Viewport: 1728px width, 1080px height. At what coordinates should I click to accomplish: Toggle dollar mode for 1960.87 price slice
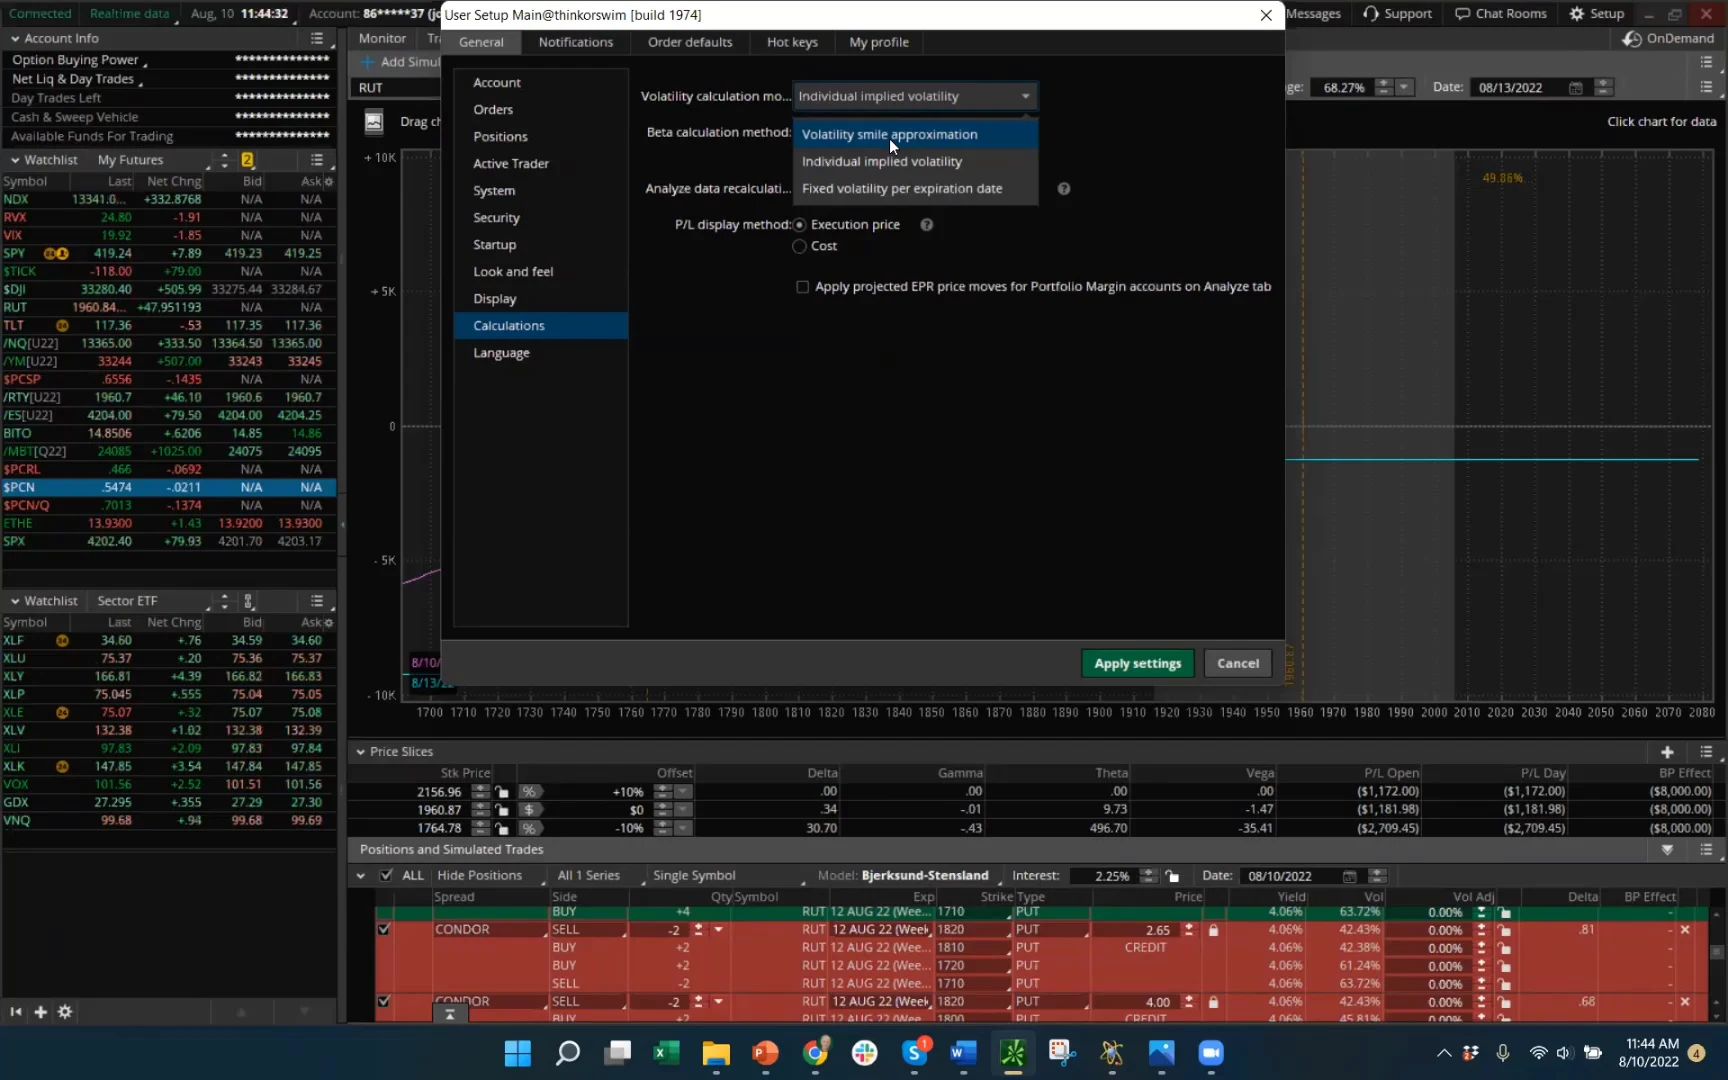click(529, 810)
